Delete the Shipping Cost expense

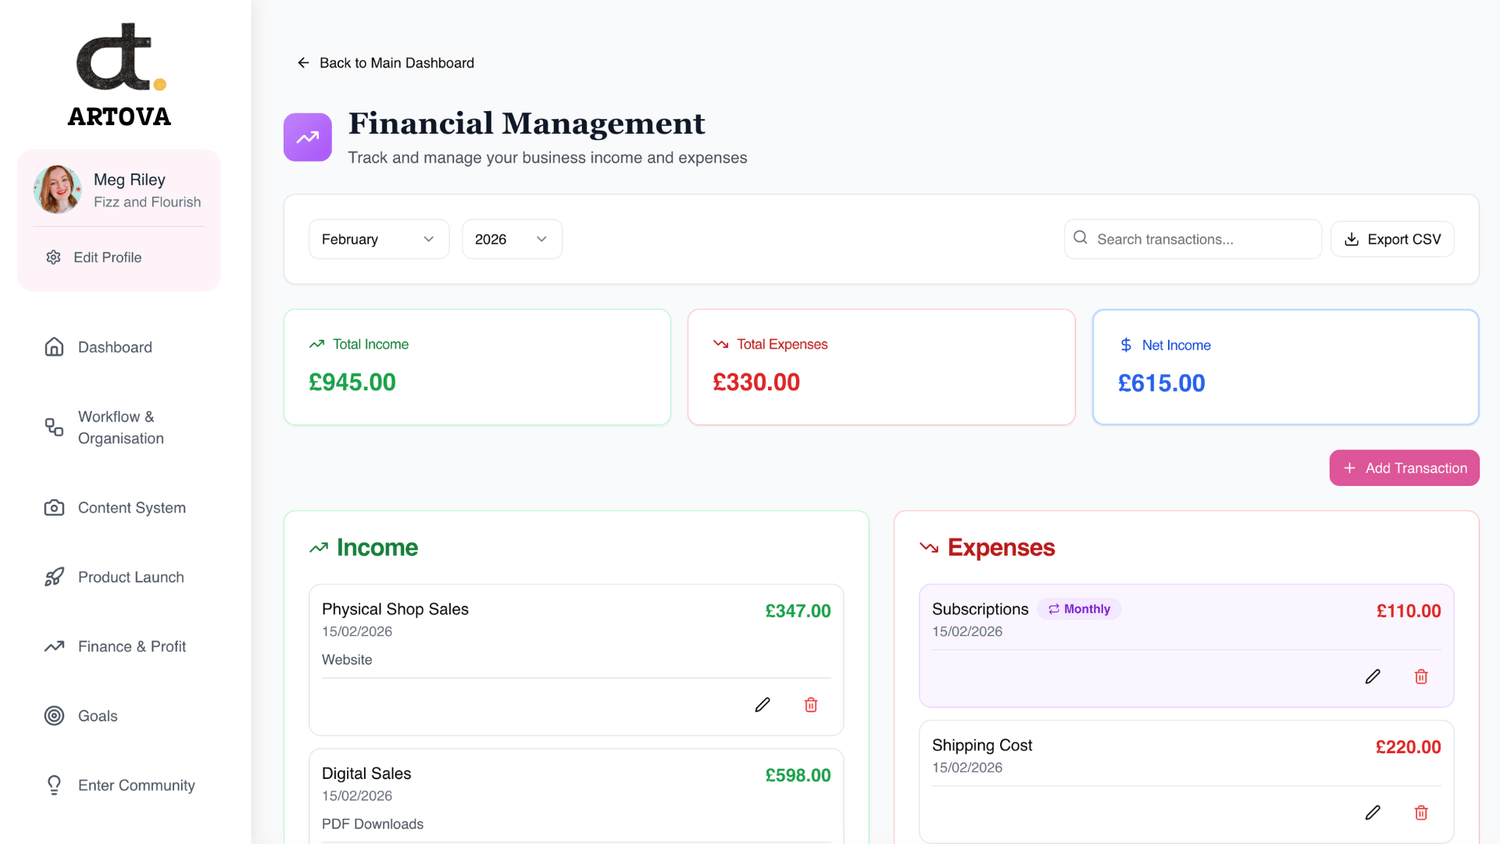[1421, 813]
